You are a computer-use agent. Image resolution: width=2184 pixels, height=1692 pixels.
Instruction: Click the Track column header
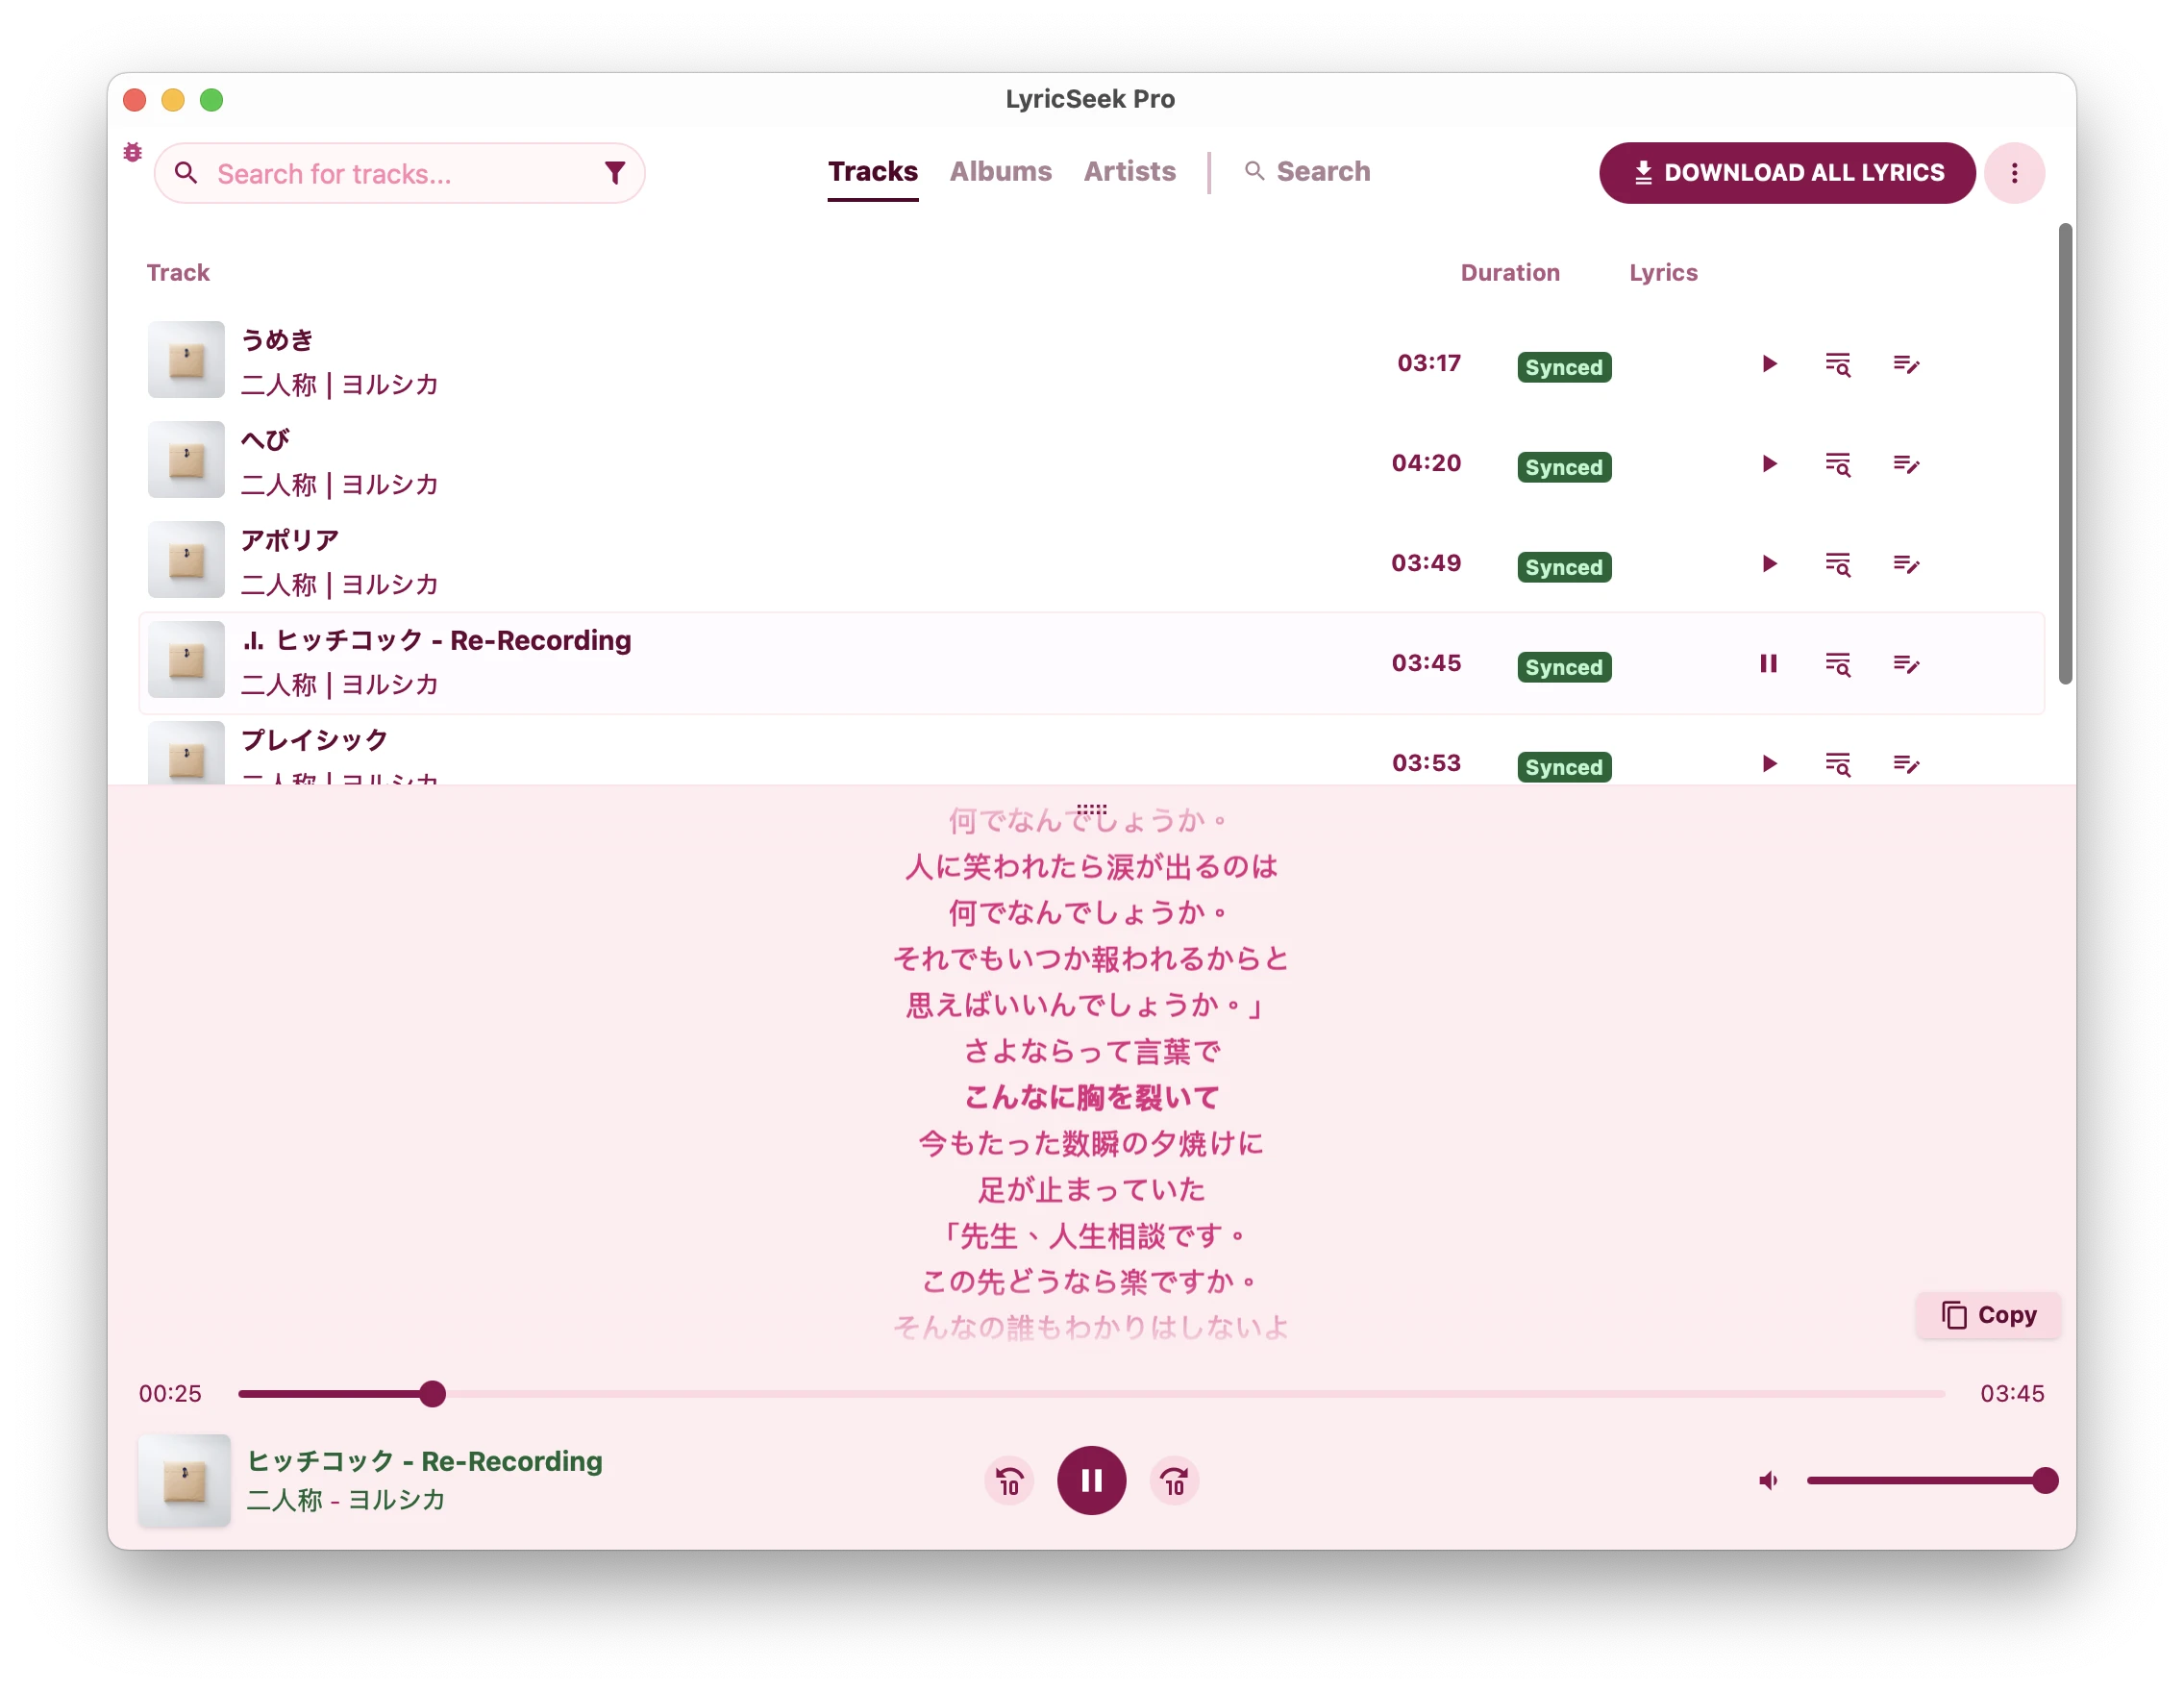pos(178,273)
